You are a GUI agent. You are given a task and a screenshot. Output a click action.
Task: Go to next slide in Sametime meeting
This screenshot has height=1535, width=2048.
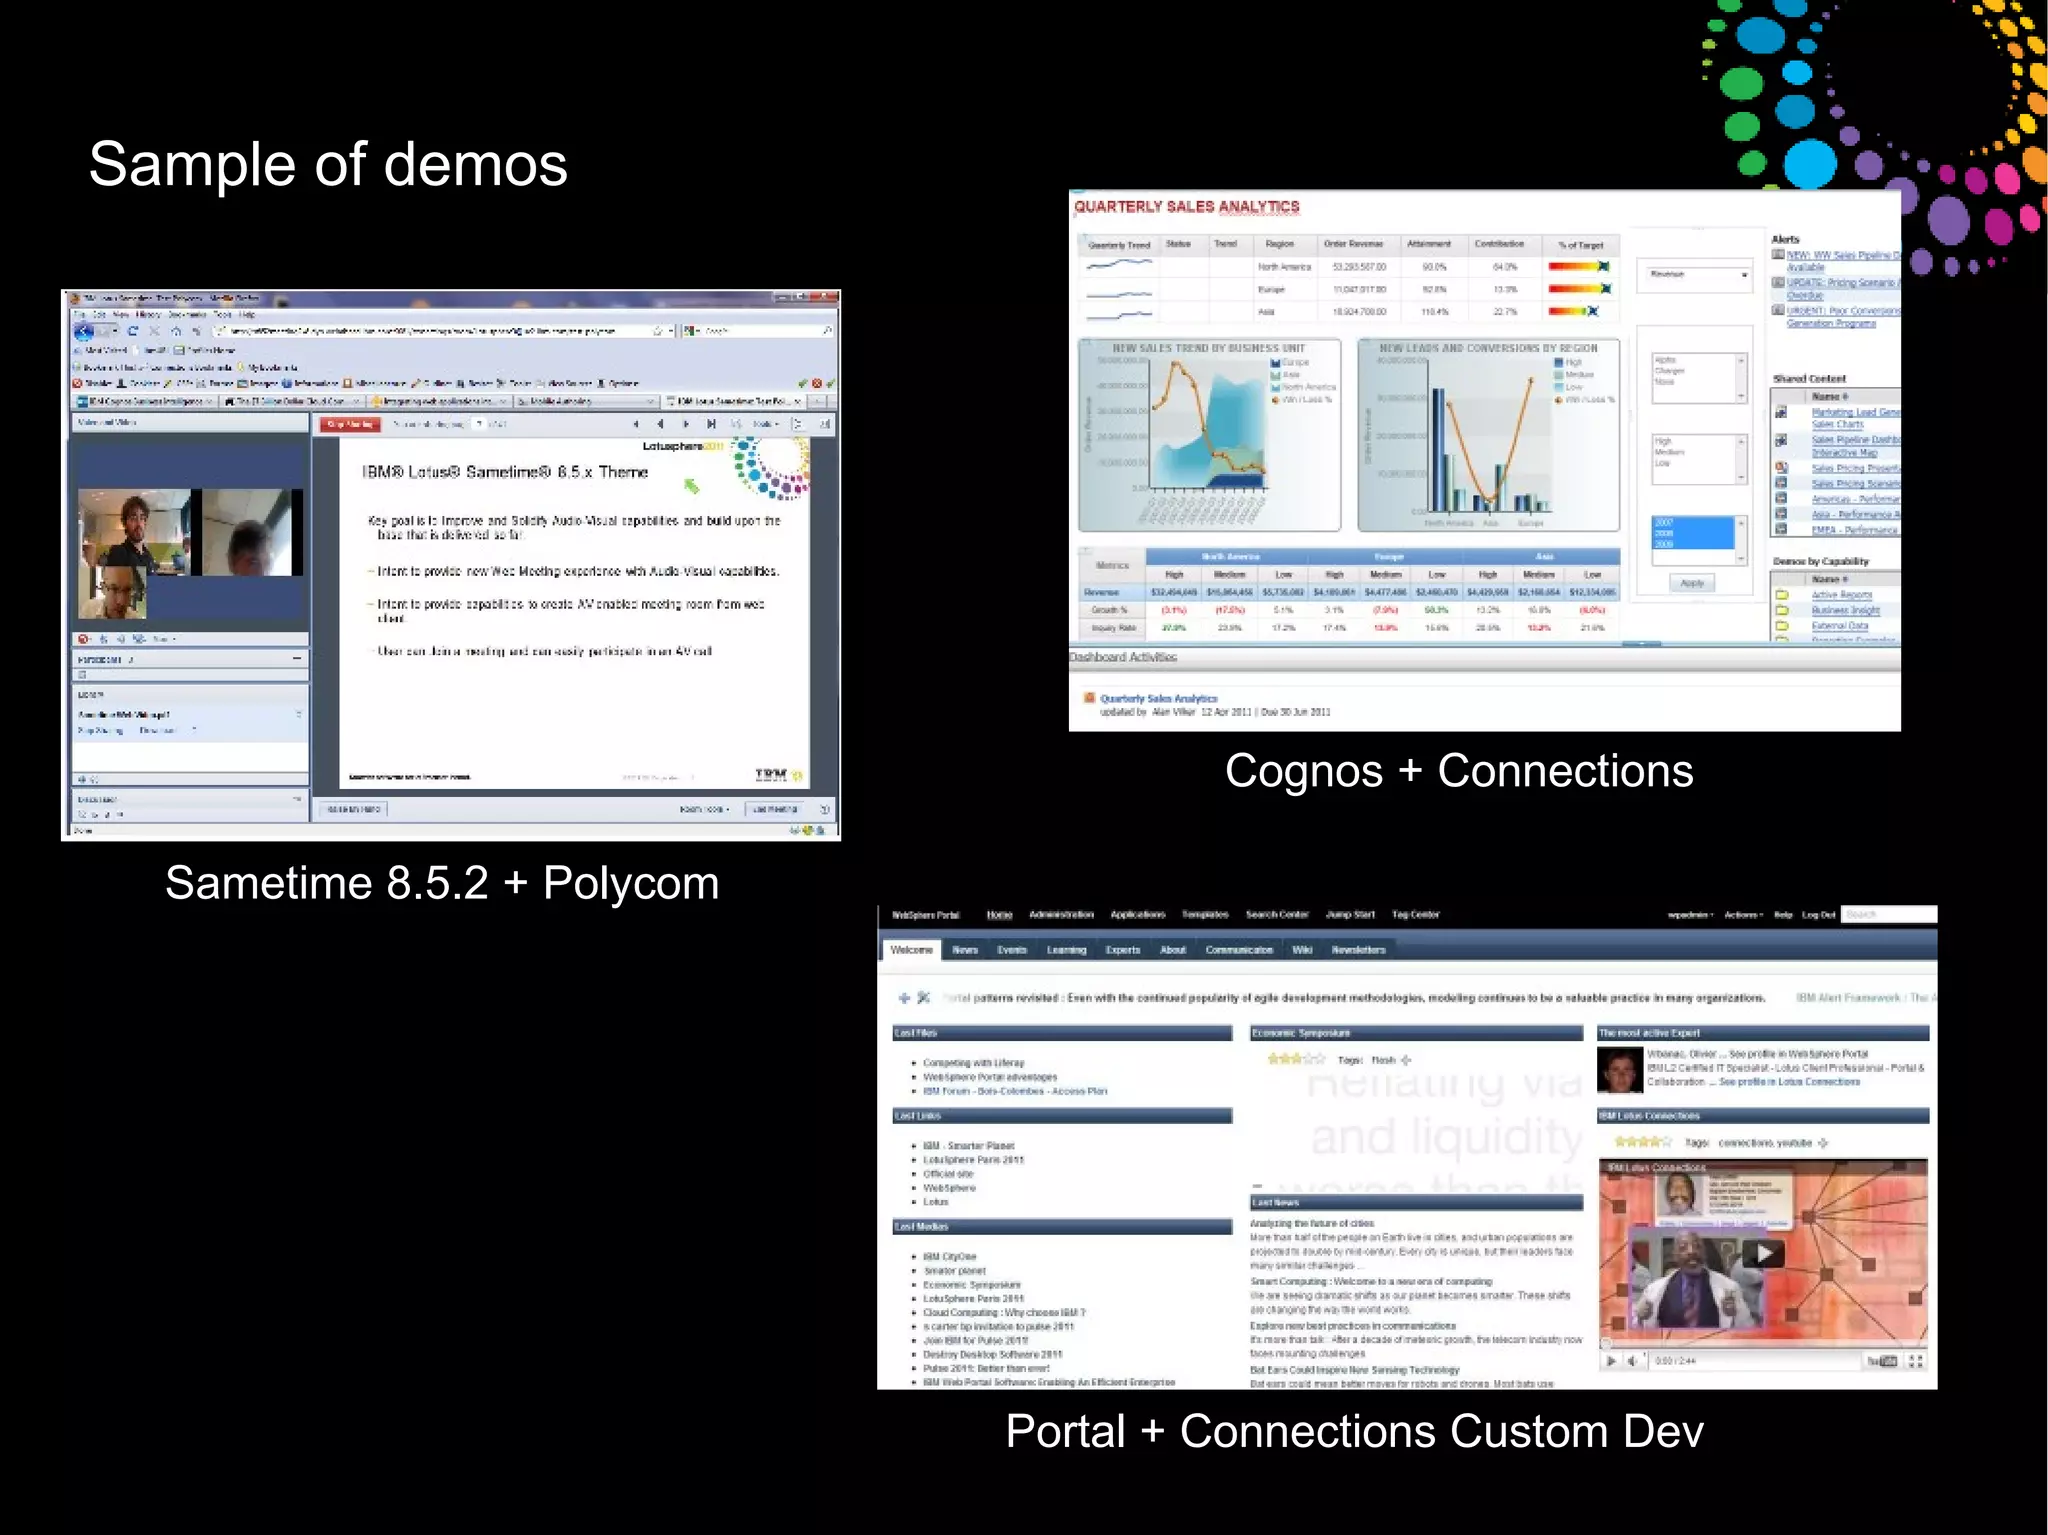(686, 425)
